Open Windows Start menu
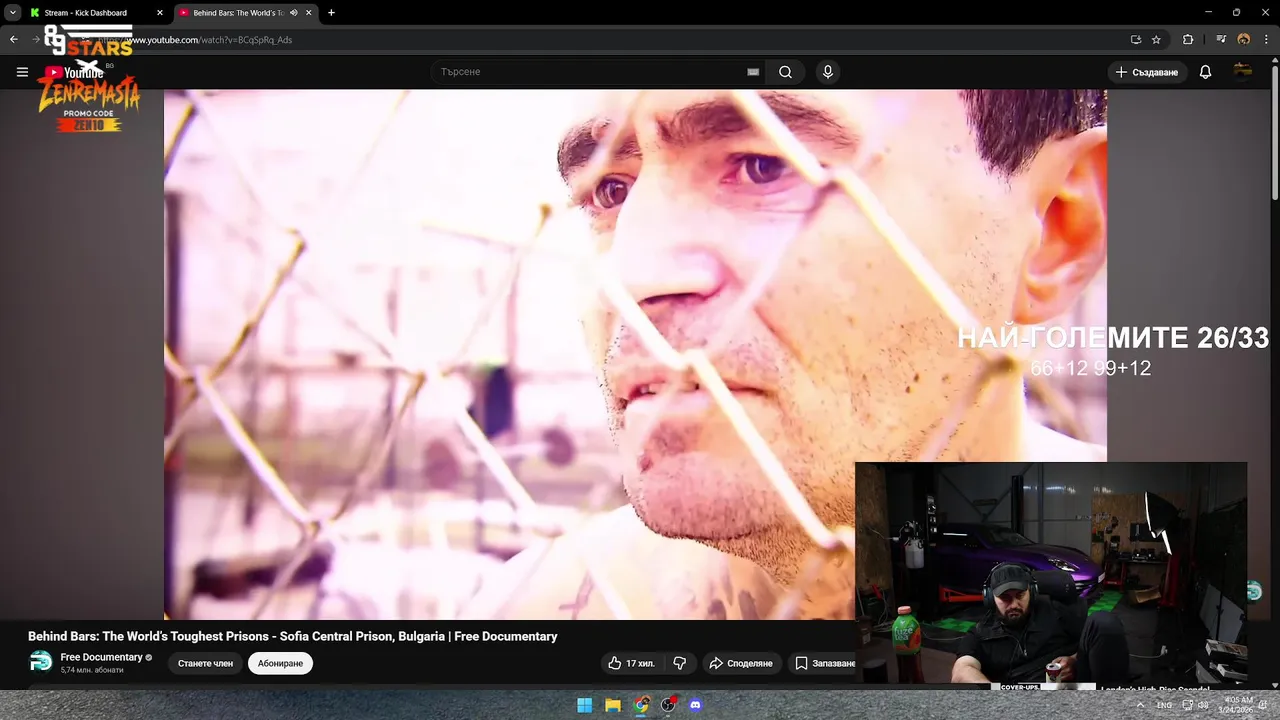1280x720 pixels. click(x=585, y=705)
